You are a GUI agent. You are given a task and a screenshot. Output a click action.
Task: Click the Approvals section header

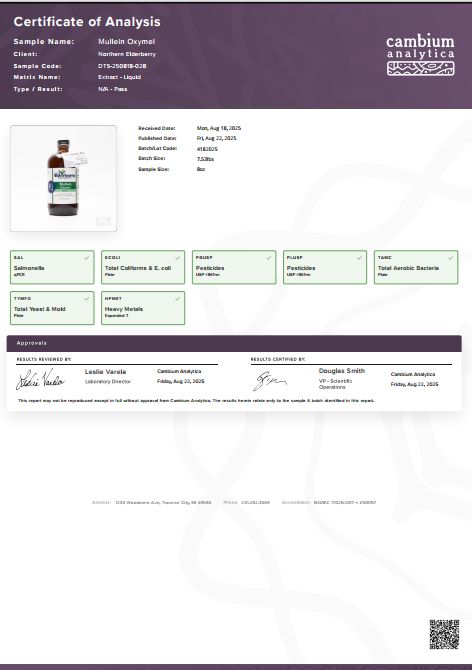[x=234, y=343]
